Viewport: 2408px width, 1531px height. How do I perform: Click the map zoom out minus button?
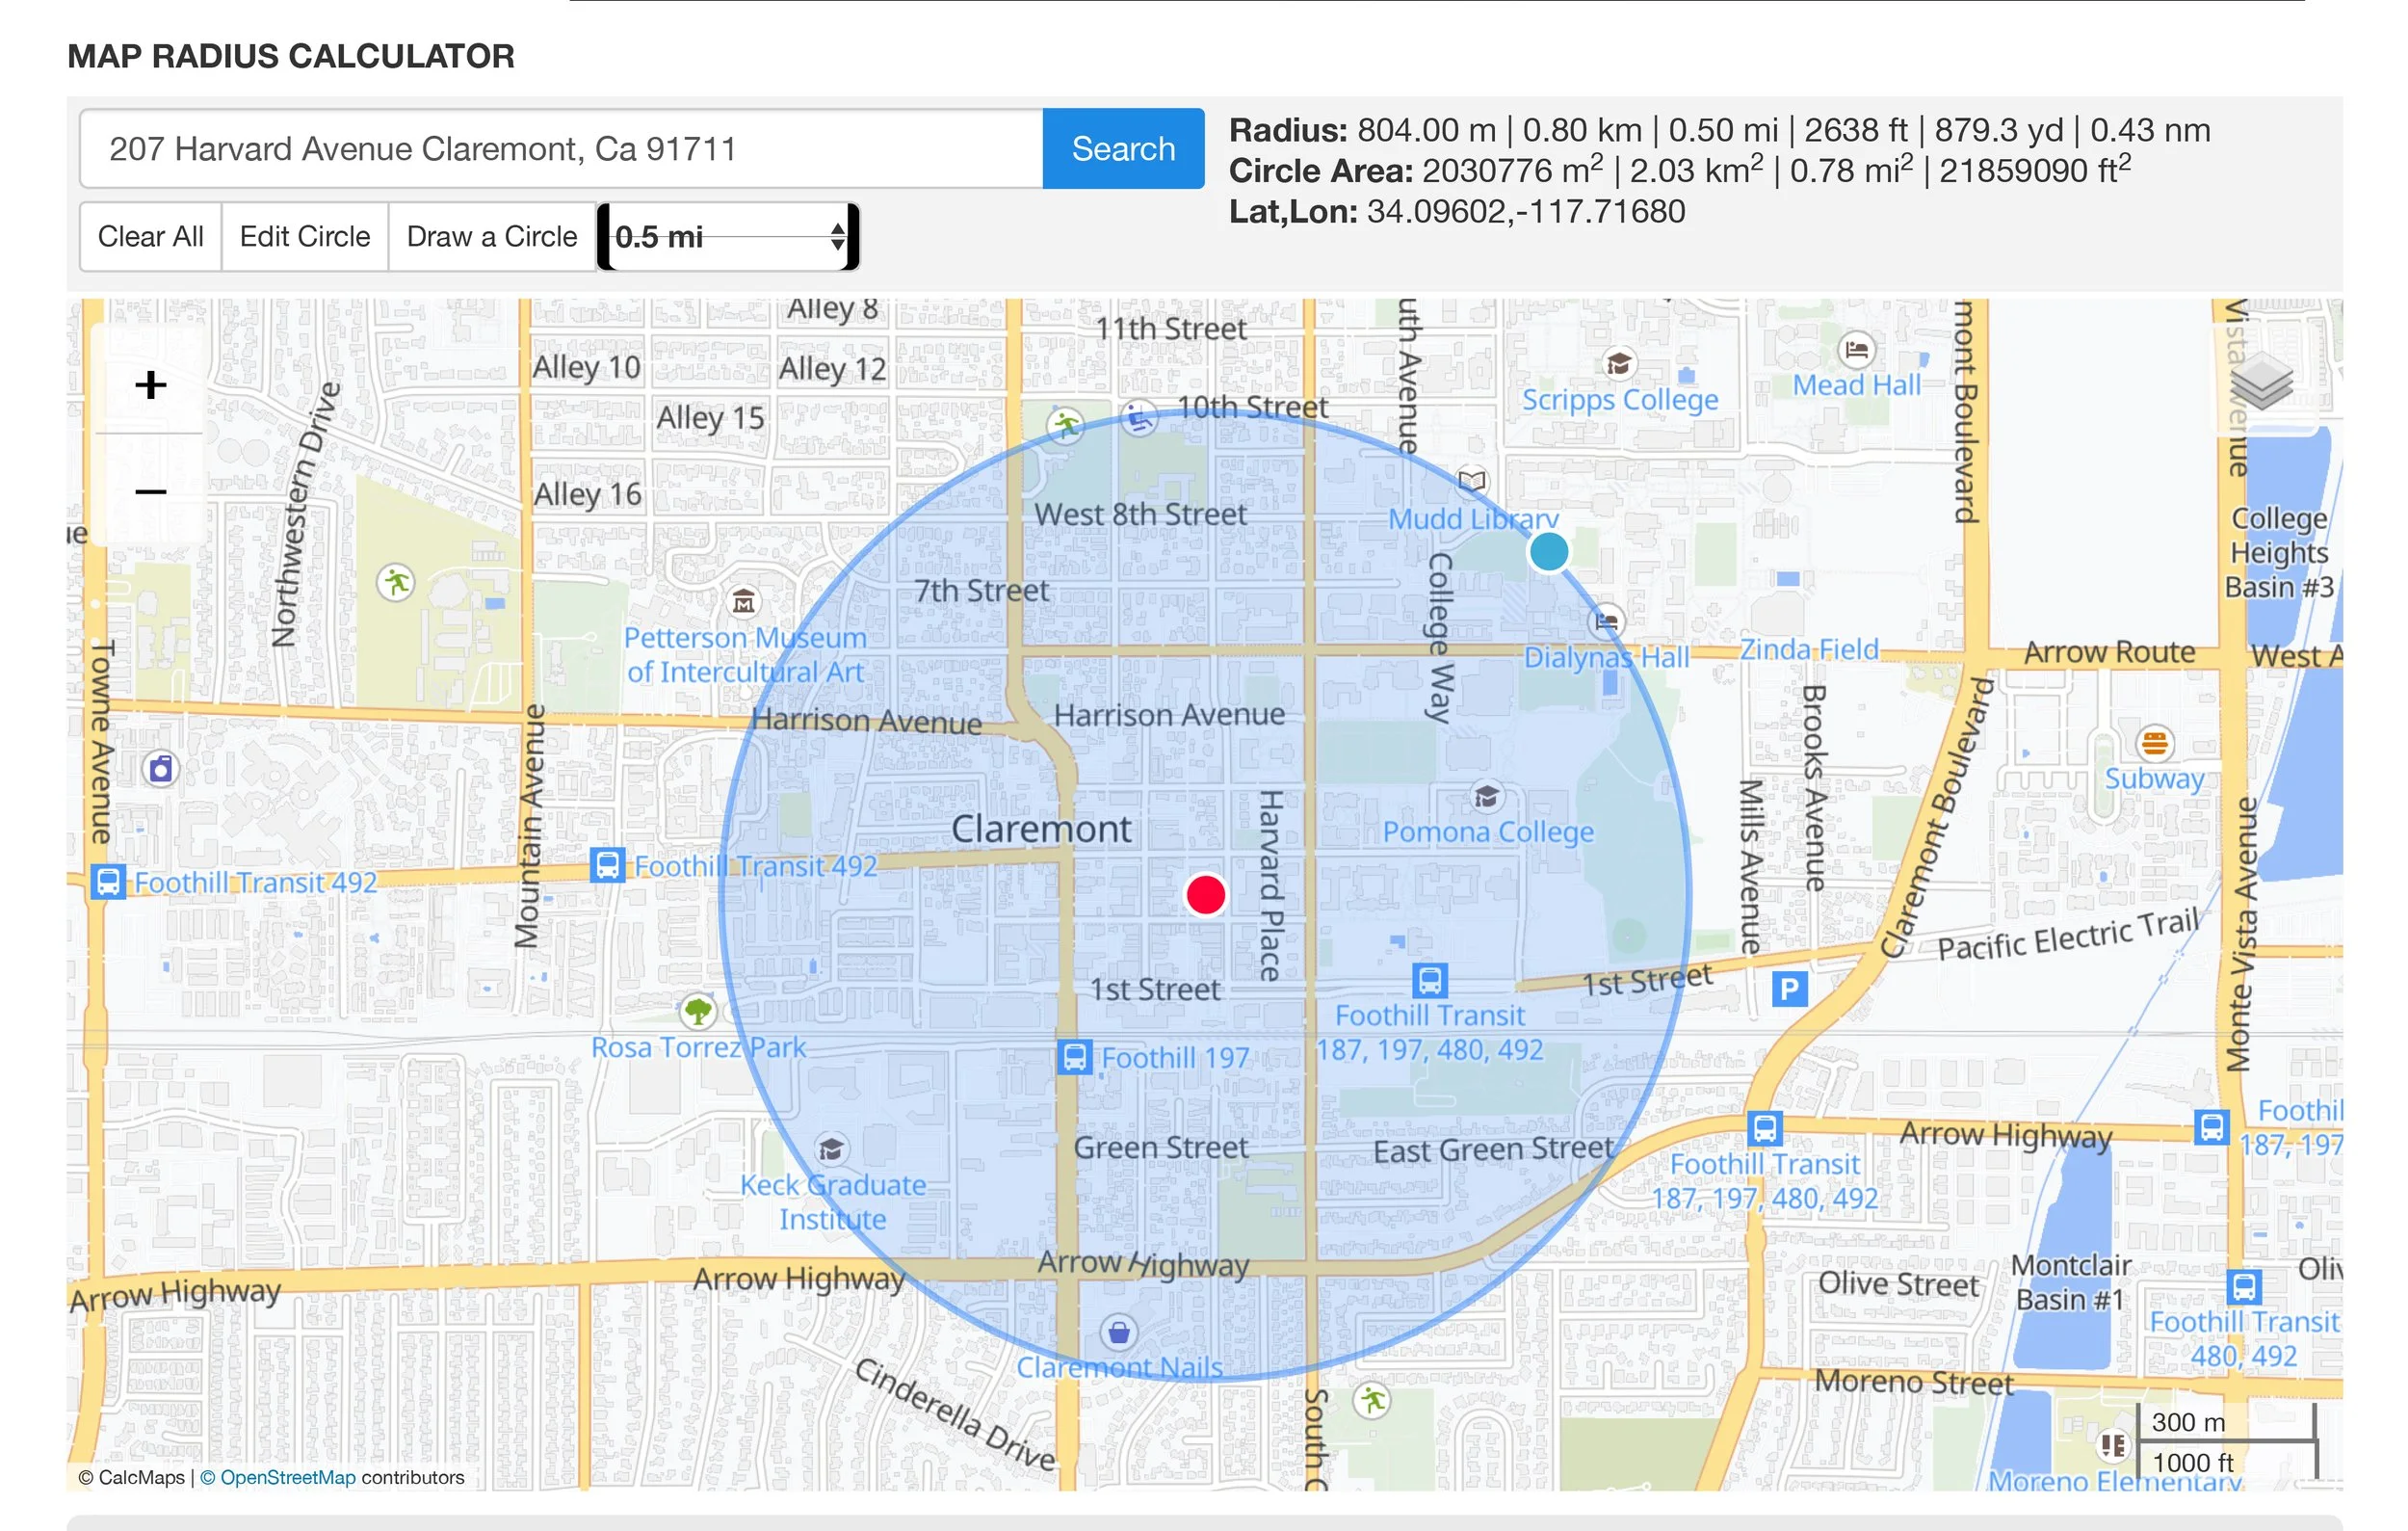point(150,491)
